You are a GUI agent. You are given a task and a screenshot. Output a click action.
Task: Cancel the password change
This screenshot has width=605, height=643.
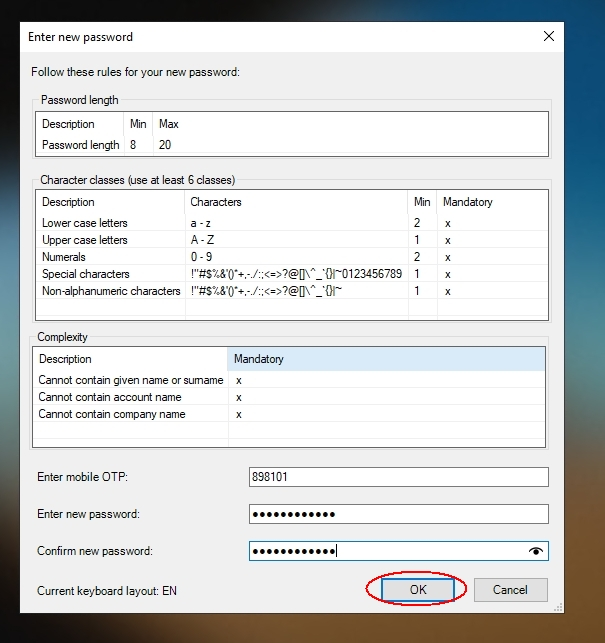coord(510,590)
